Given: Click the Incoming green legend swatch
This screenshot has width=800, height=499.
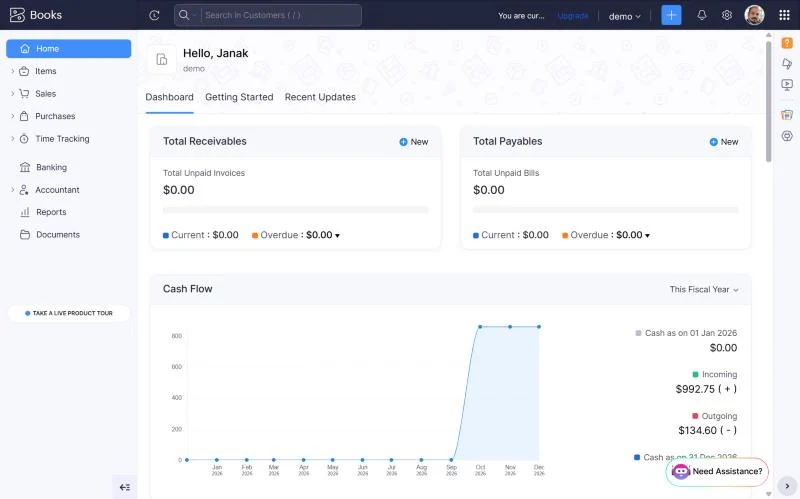Looking at the screenshot, I should [x=695, y=375].
